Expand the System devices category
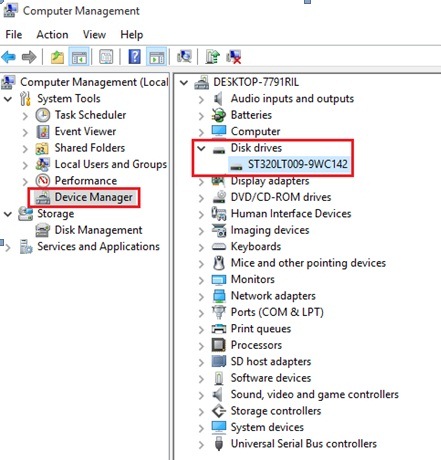The height and width of the screenshot is (460, 441). click(201, 428)
